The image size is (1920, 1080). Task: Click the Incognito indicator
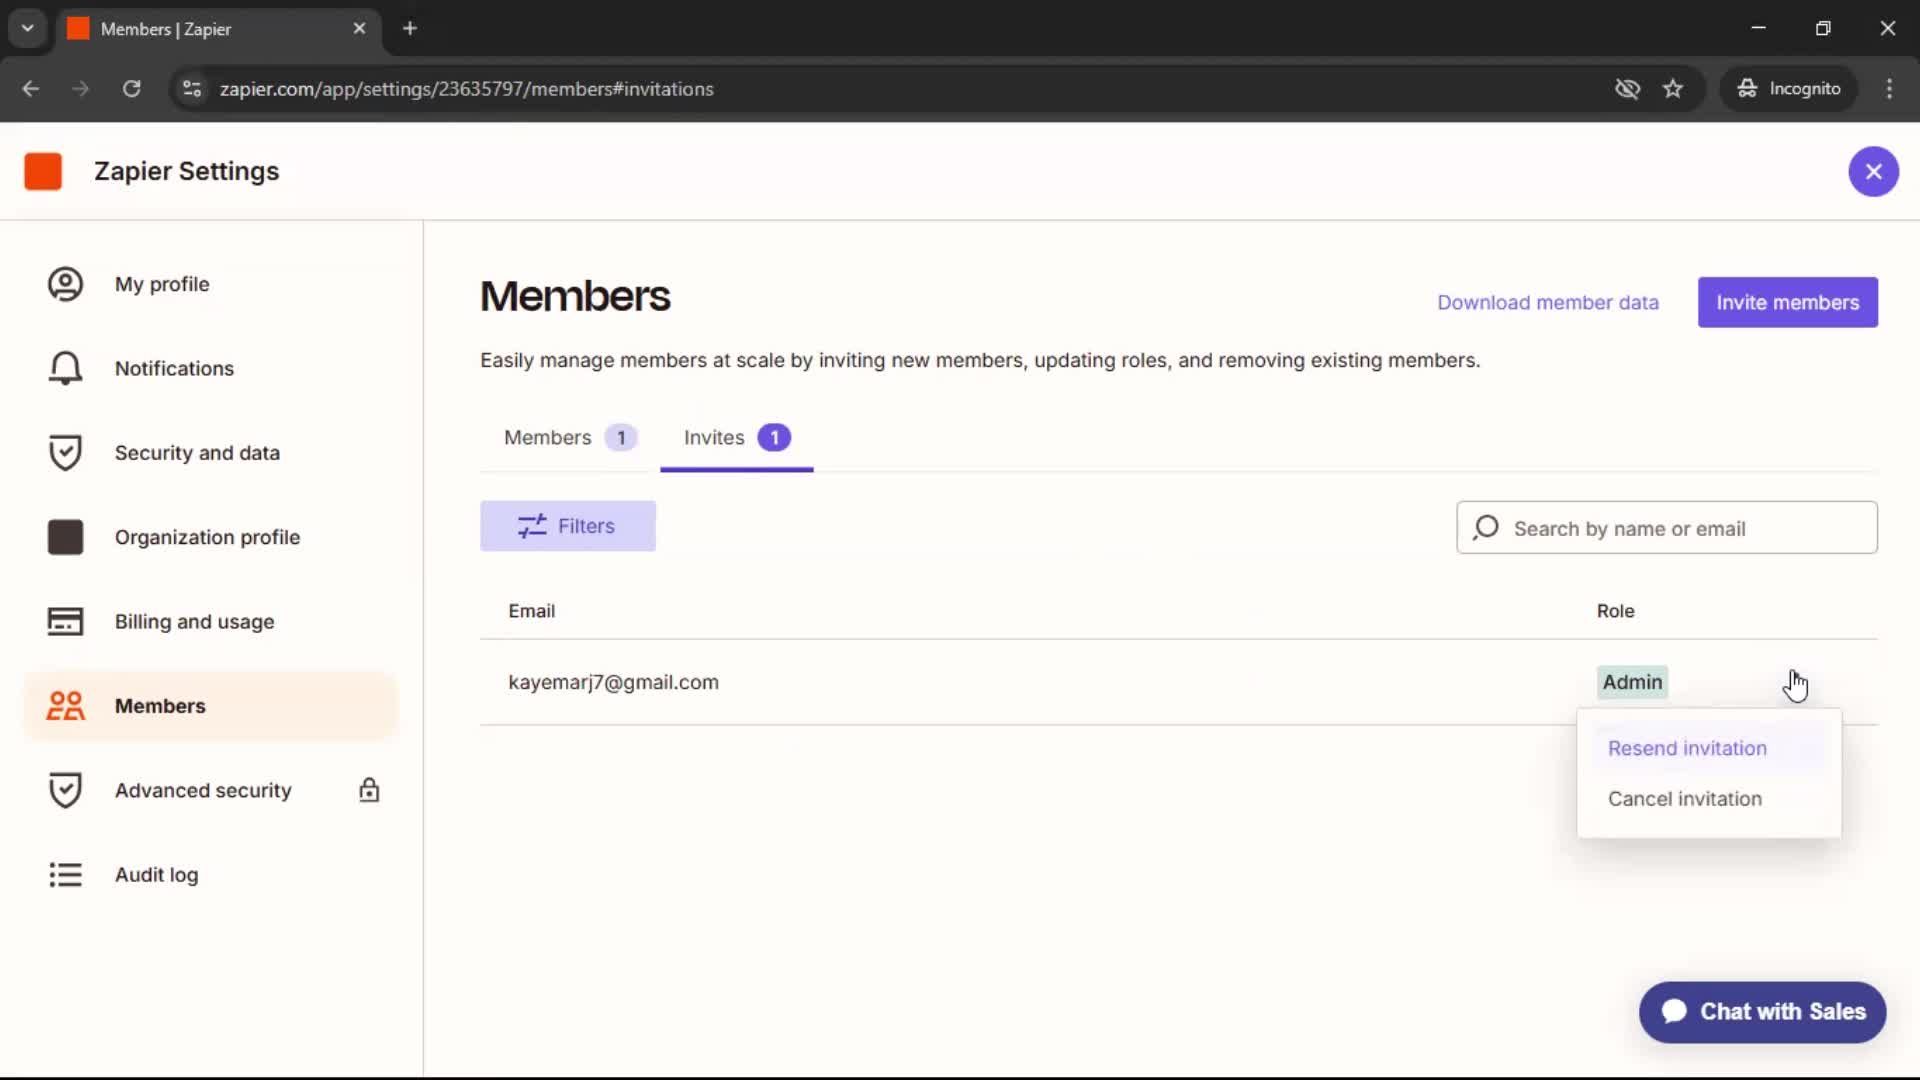pyautogui.click(x=1788, y=89)
